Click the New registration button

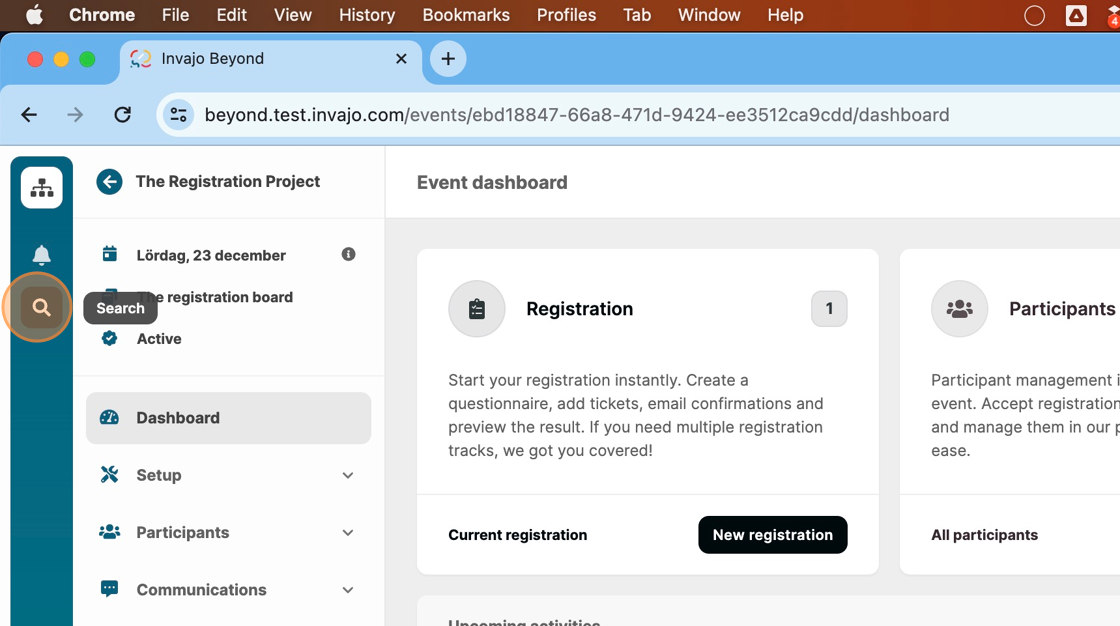(772, 535)
